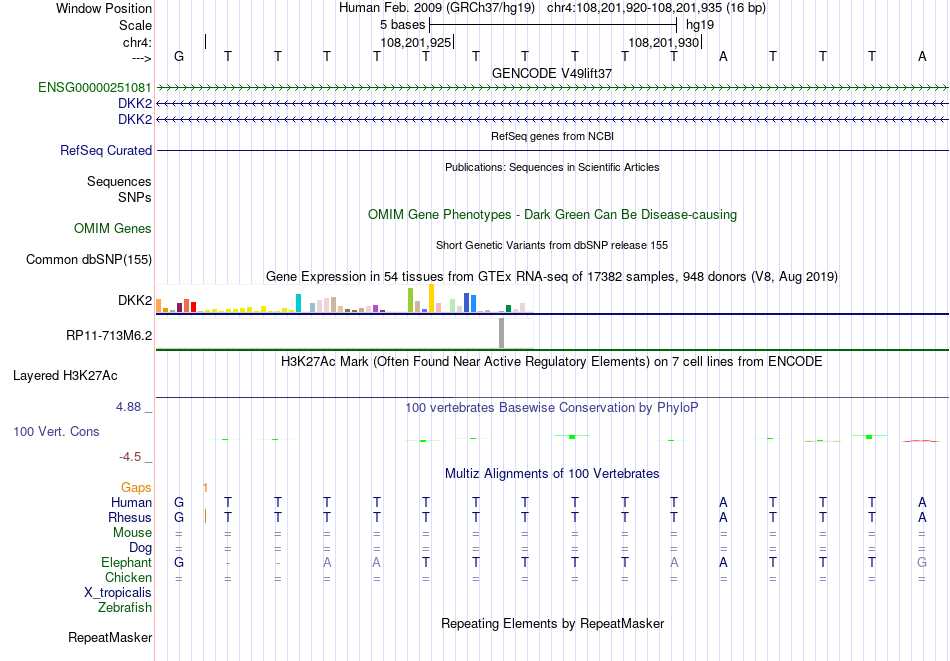Viewport: 950px width, 661px height.
Task: Select the Mouse alignment row label
Action: (133, 533)
